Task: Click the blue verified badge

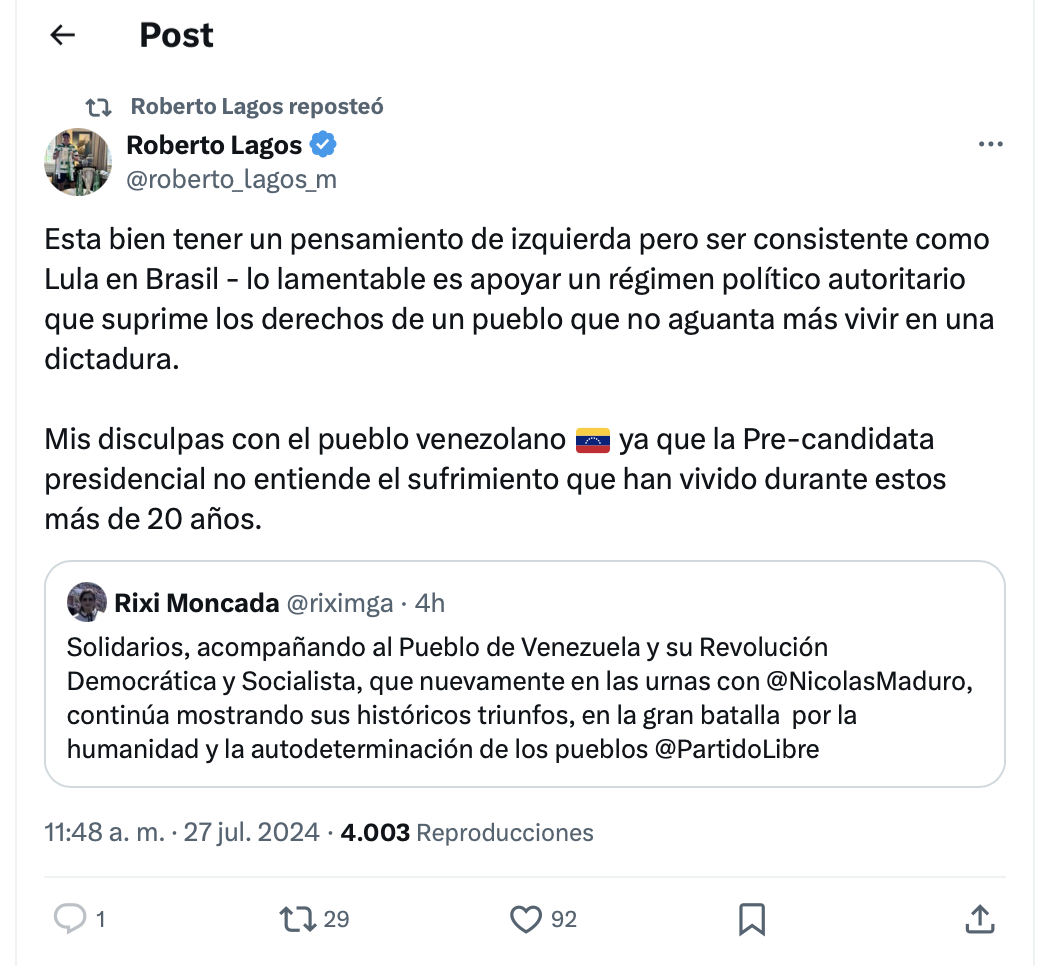Action: click(322, 145)
